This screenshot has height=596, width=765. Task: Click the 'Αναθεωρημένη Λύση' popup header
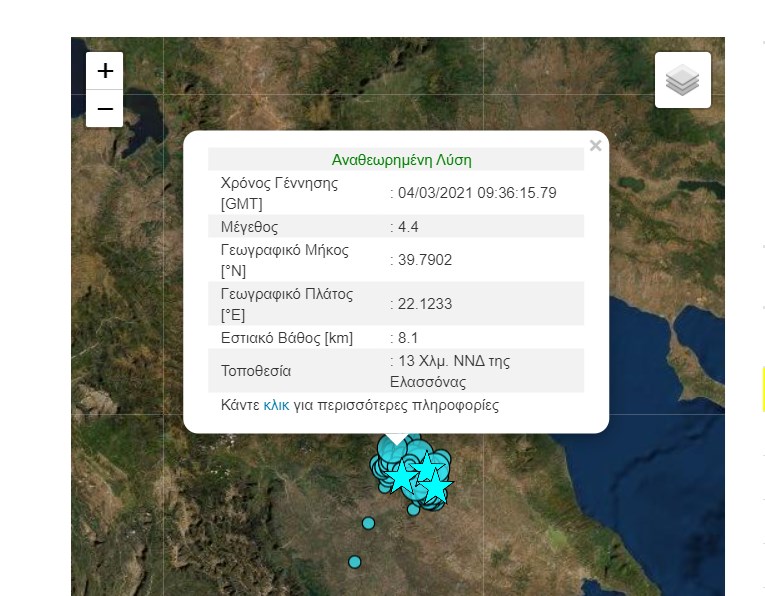pyautogui.click(x=401, y=160)
